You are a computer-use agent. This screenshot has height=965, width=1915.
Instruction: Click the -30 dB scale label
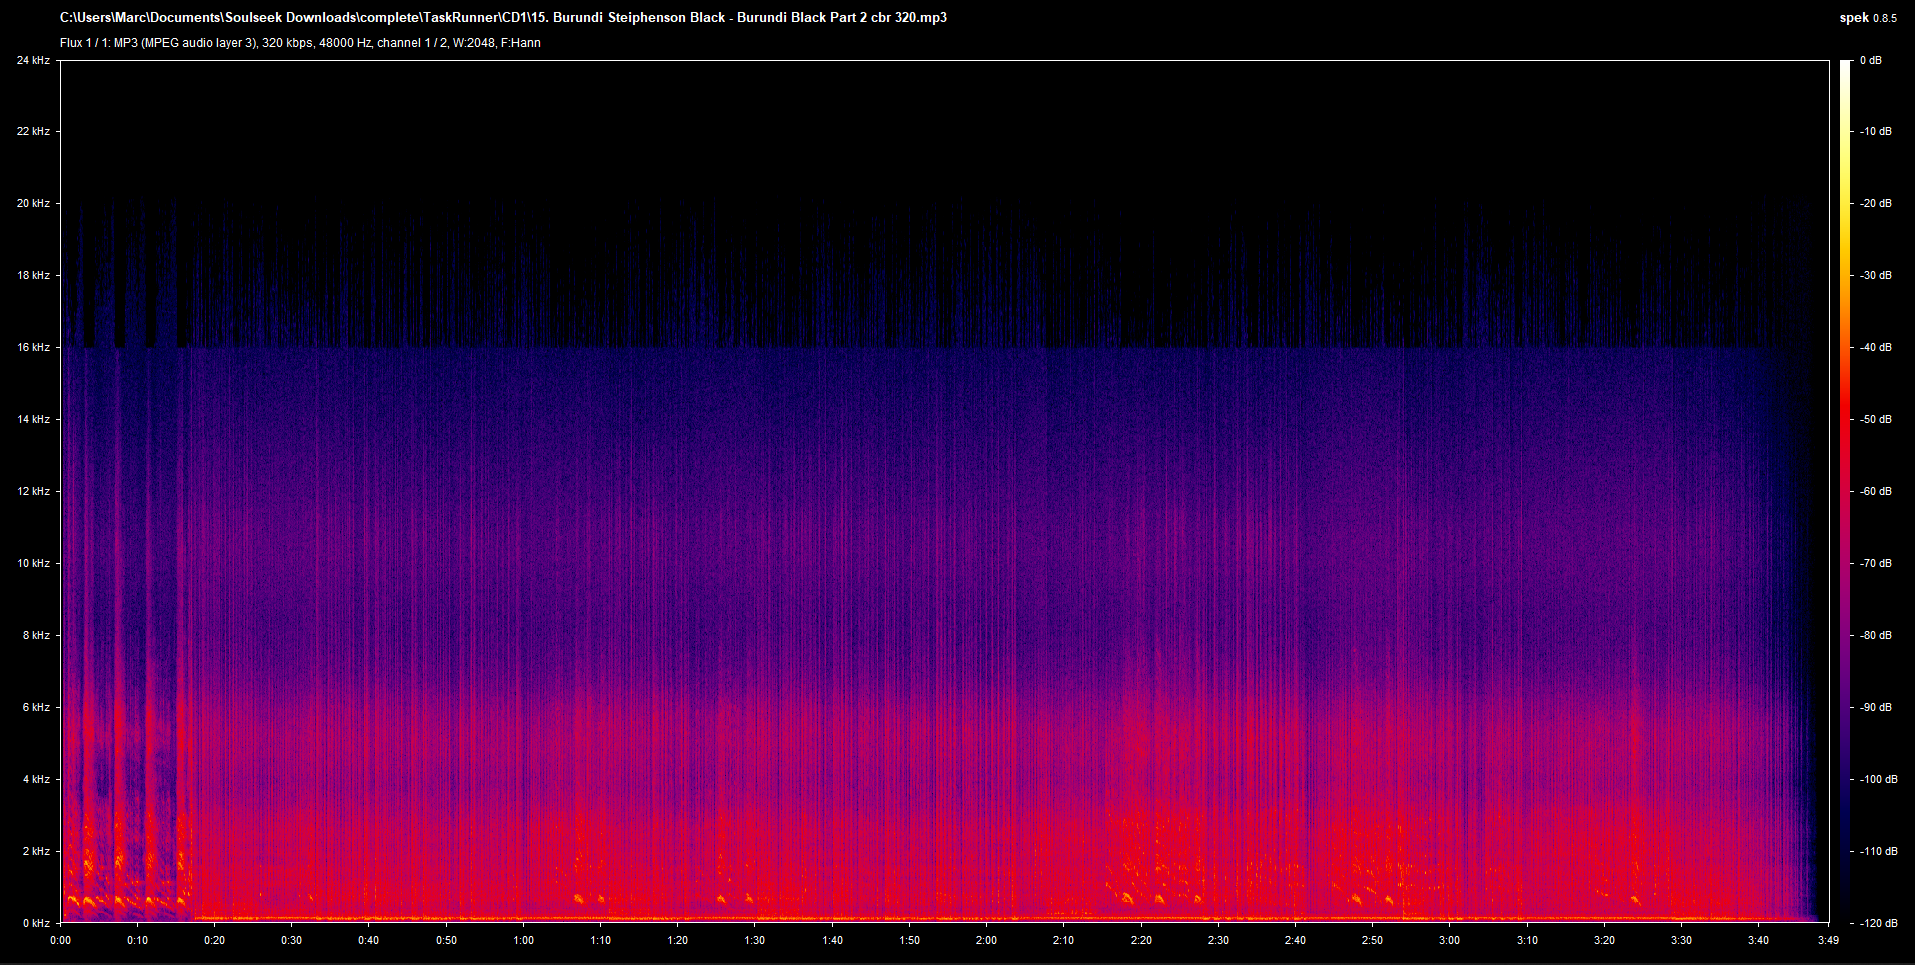[x=1876, y=276]
